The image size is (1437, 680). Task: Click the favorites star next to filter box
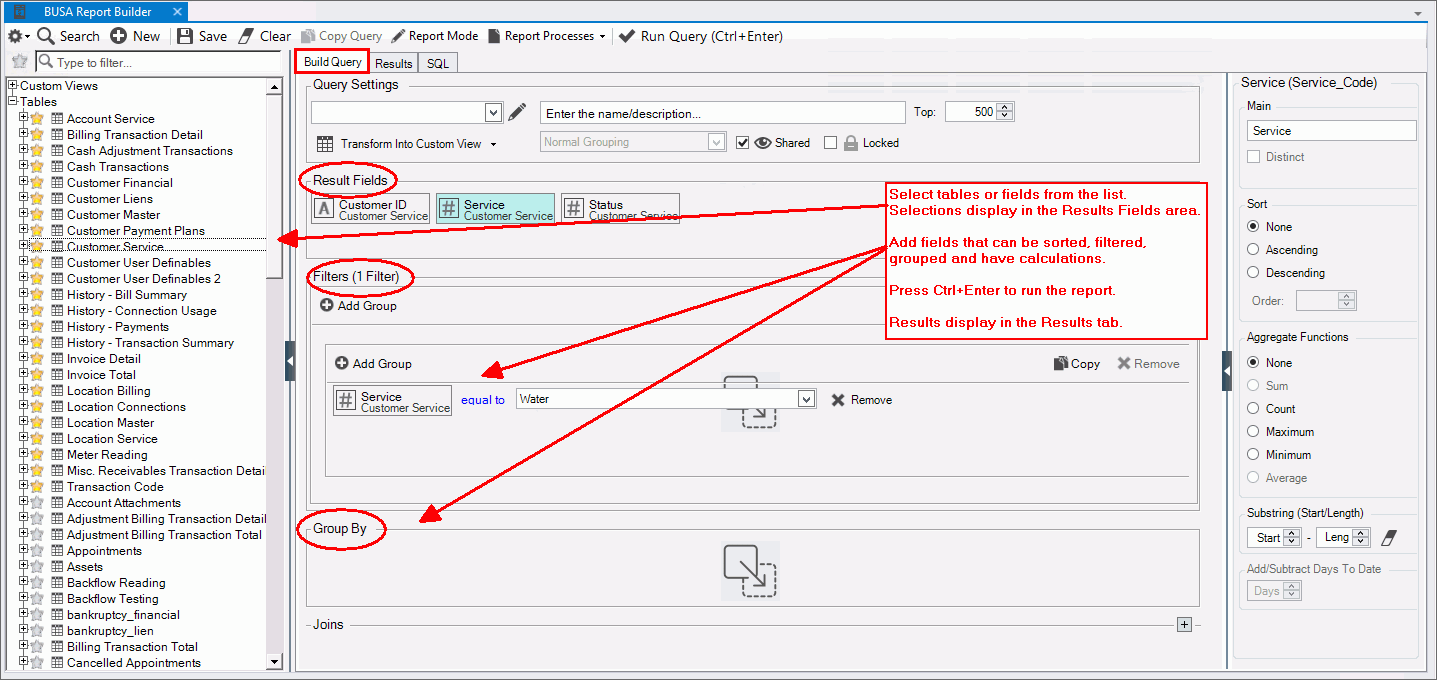click(19, 62)
